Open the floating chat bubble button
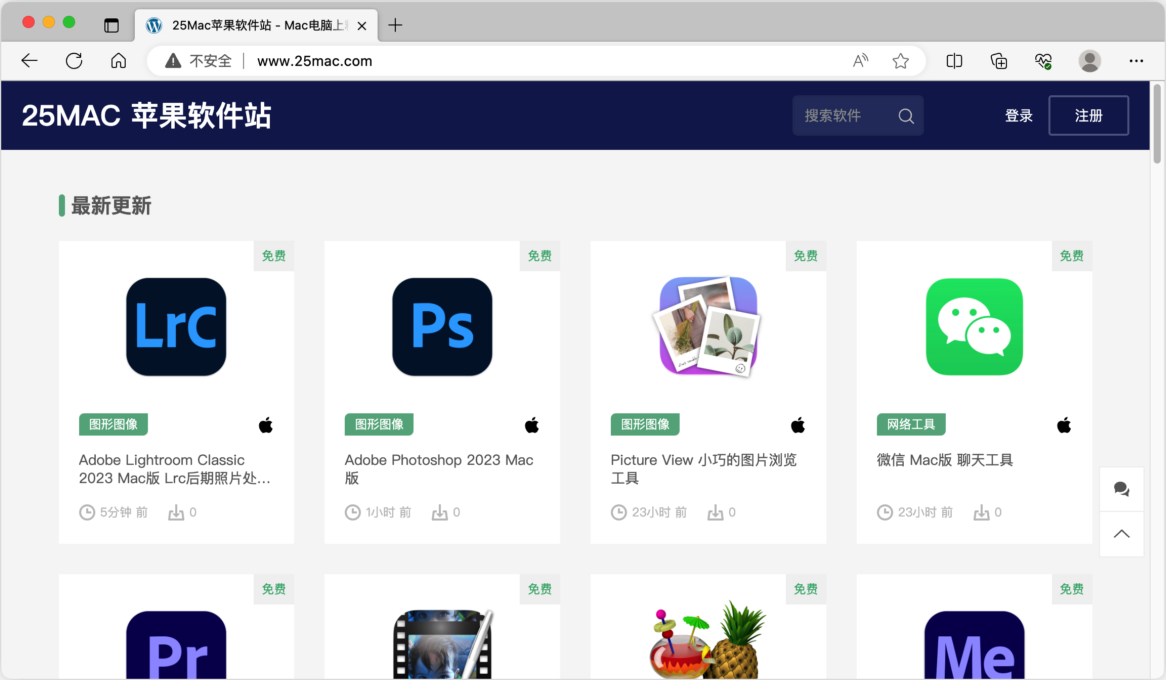The image size is (1166, 680). [x=1121, y=489]
